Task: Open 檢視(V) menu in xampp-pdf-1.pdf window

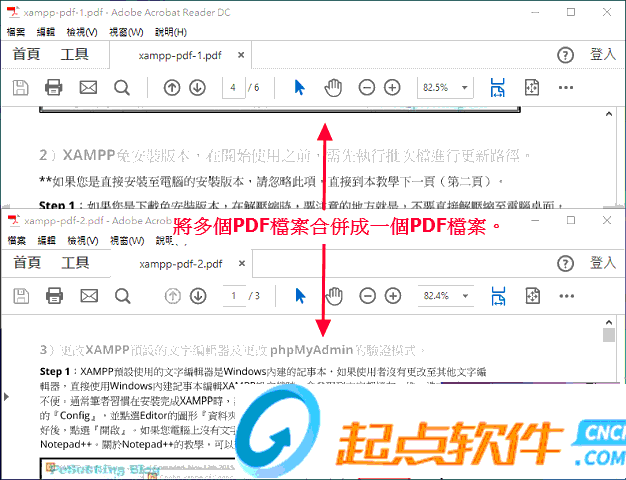Action: point(82,32)
